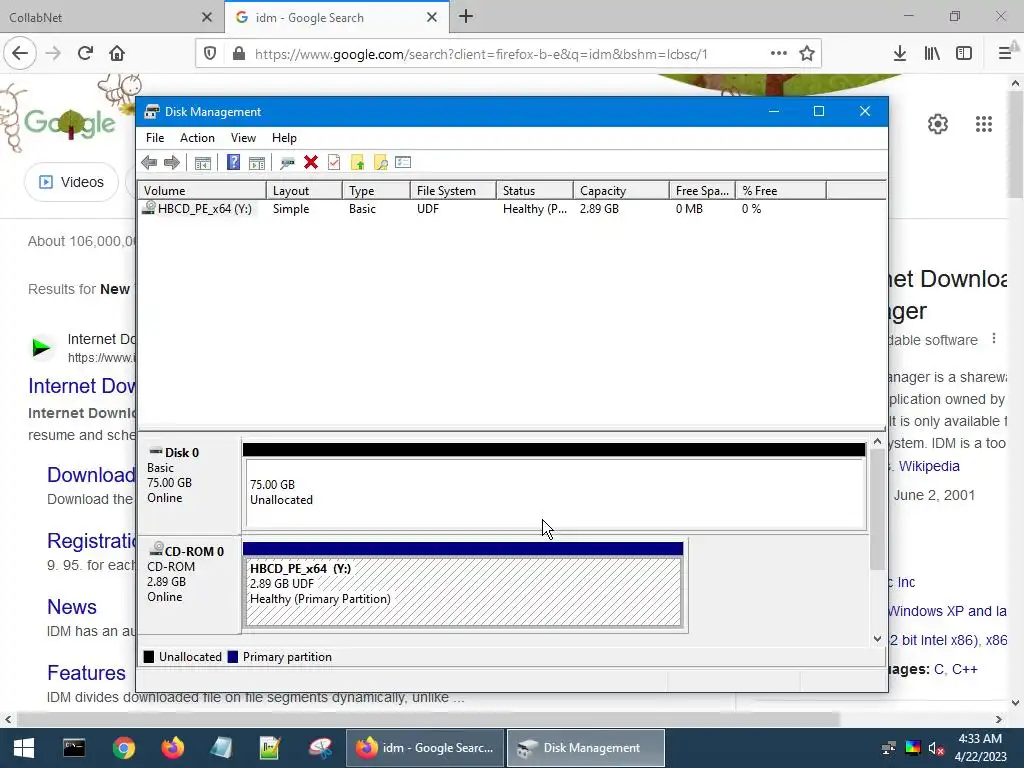Launch Chrome from the taskbar
Screen dimensions: 1024x768
click(x=123, y=748)
